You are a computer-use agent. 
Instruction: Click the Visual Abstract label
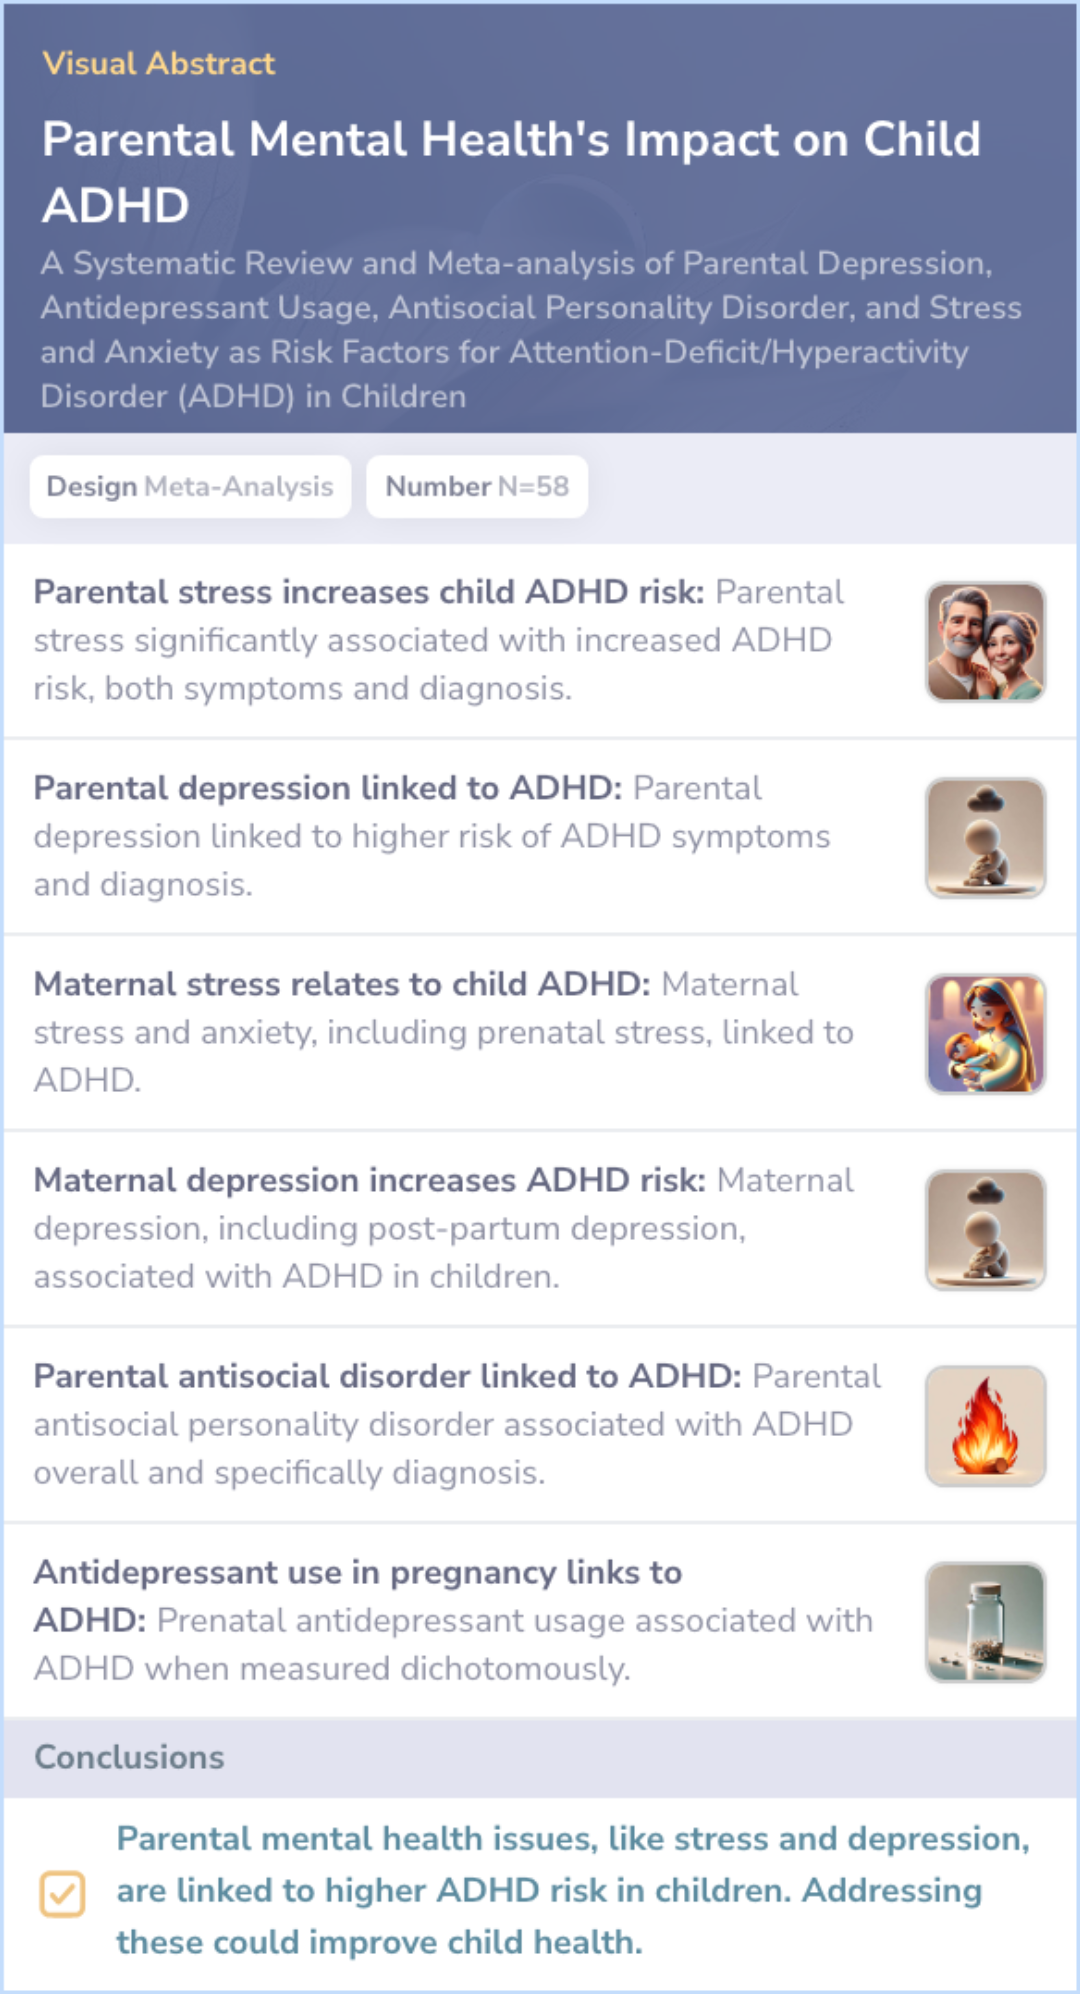[158, 64]
